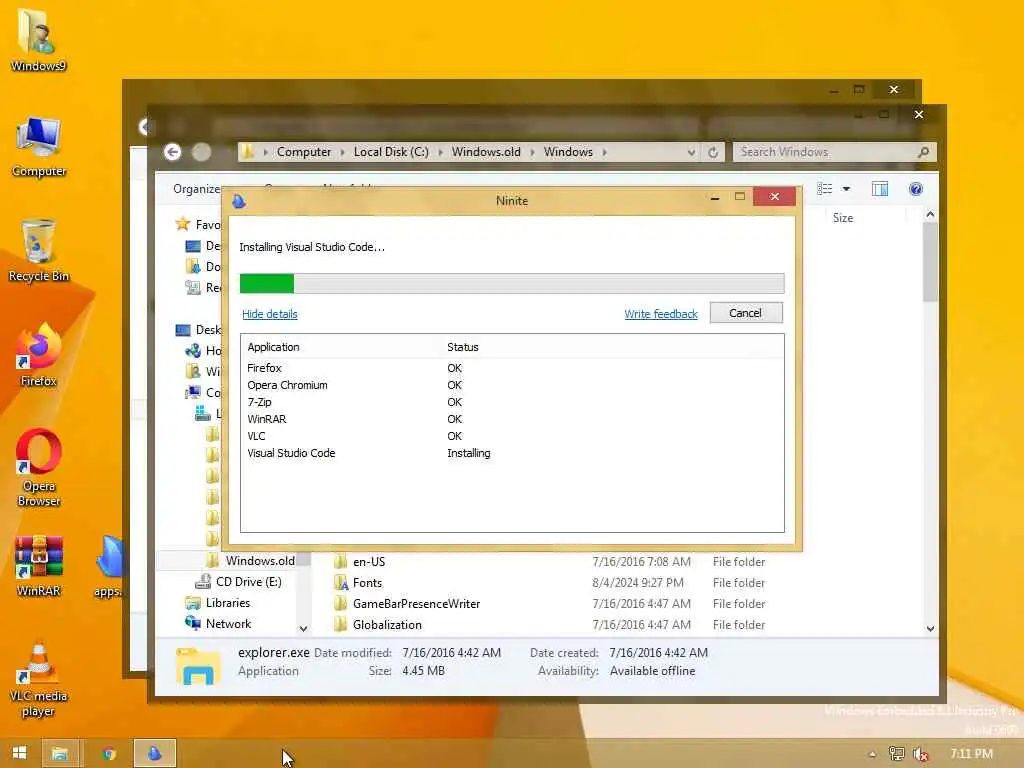Click the file list scroll down arrow
1024x768 pixels.
point(931,628)
